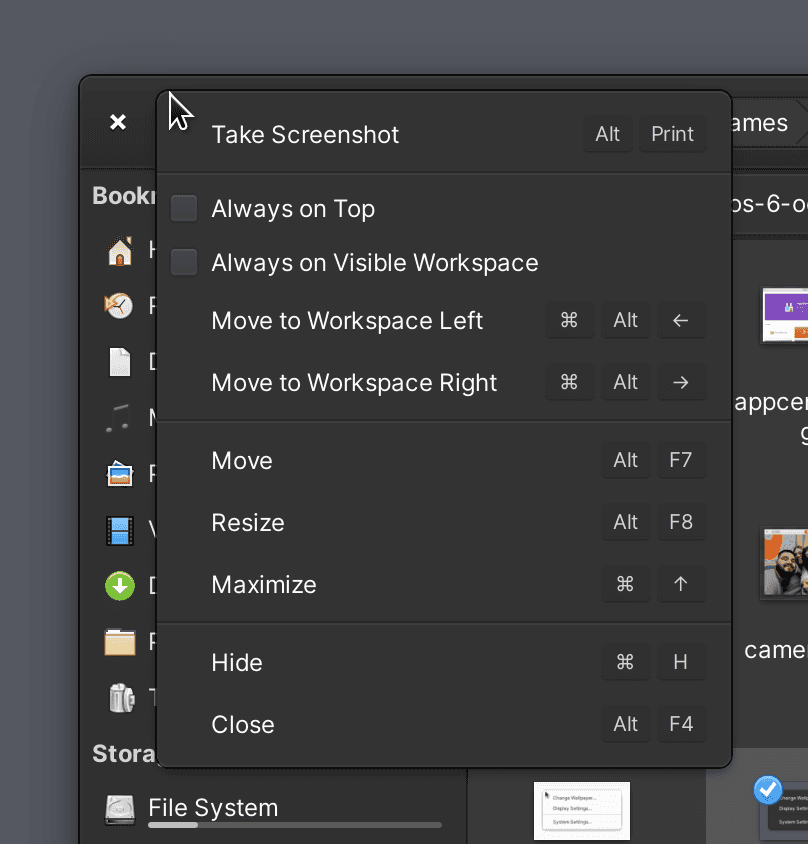The height and width of the screenshot is (844, 808).
Task: Open Recent files using the clock icon
Action: [x=120, y=306]
